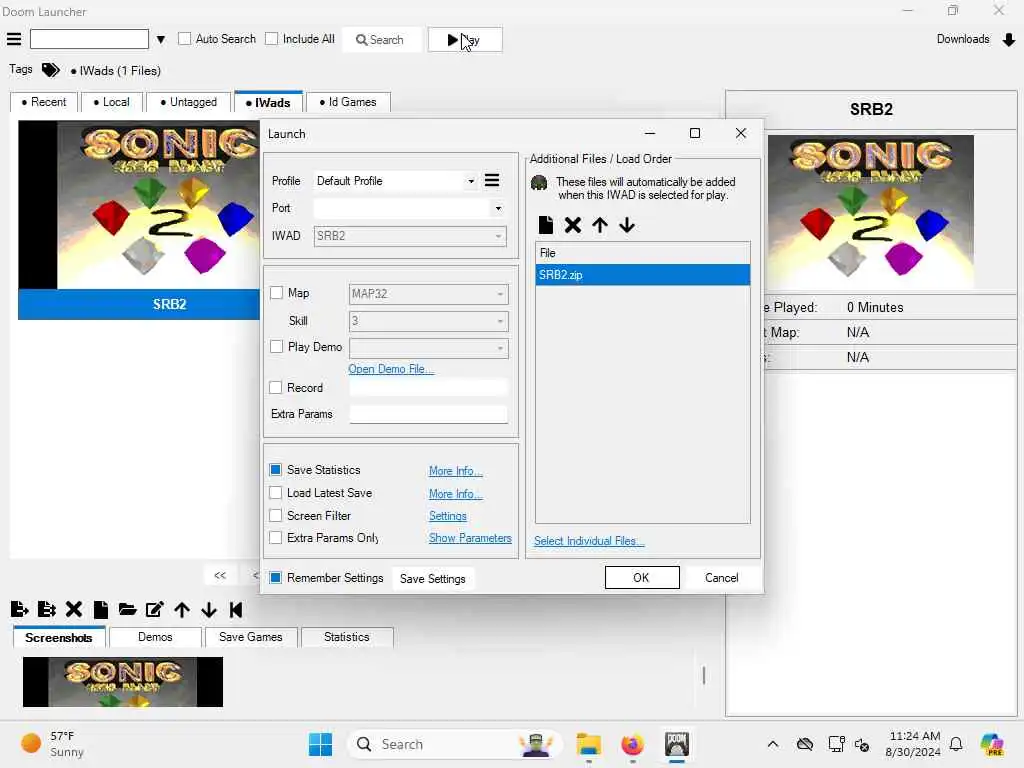This screenshot has height=768, width=1024.
Task: Click the Sonic screenshot thumbnail at bottom
Action: [x=123, y=682]
